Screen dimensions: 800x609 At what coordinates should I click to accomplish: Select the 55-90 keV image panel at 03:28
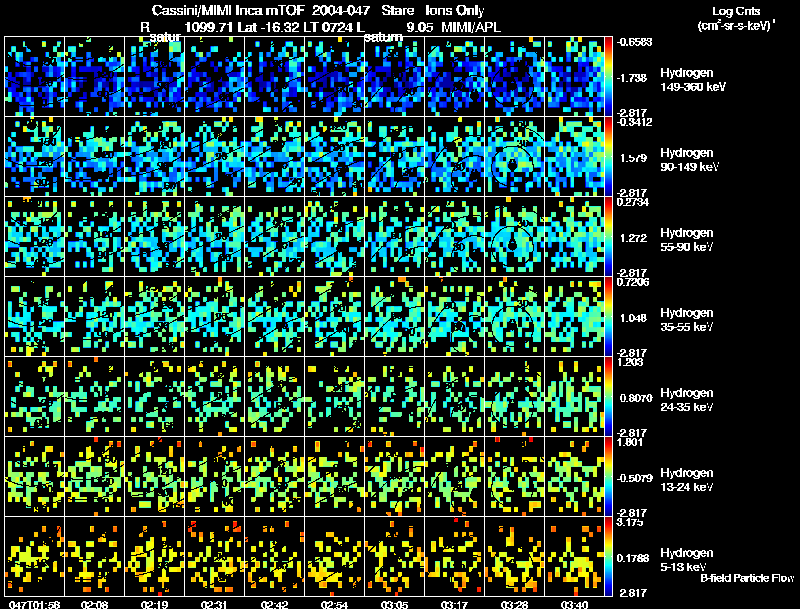coord(514,236)
